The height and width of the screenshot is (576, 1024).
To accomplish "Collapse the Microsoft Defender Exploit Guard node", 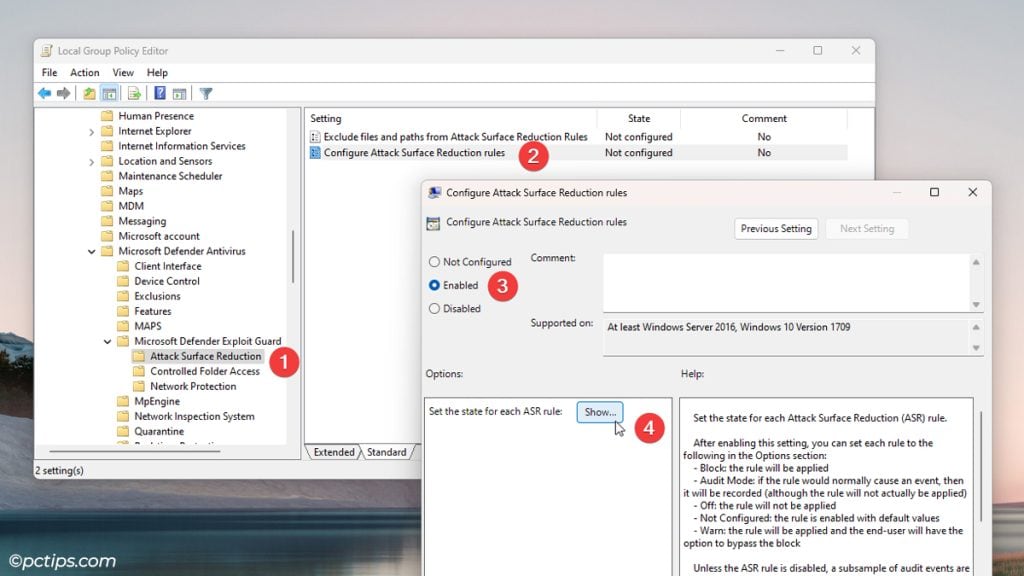I will click(x=106, y=341).
